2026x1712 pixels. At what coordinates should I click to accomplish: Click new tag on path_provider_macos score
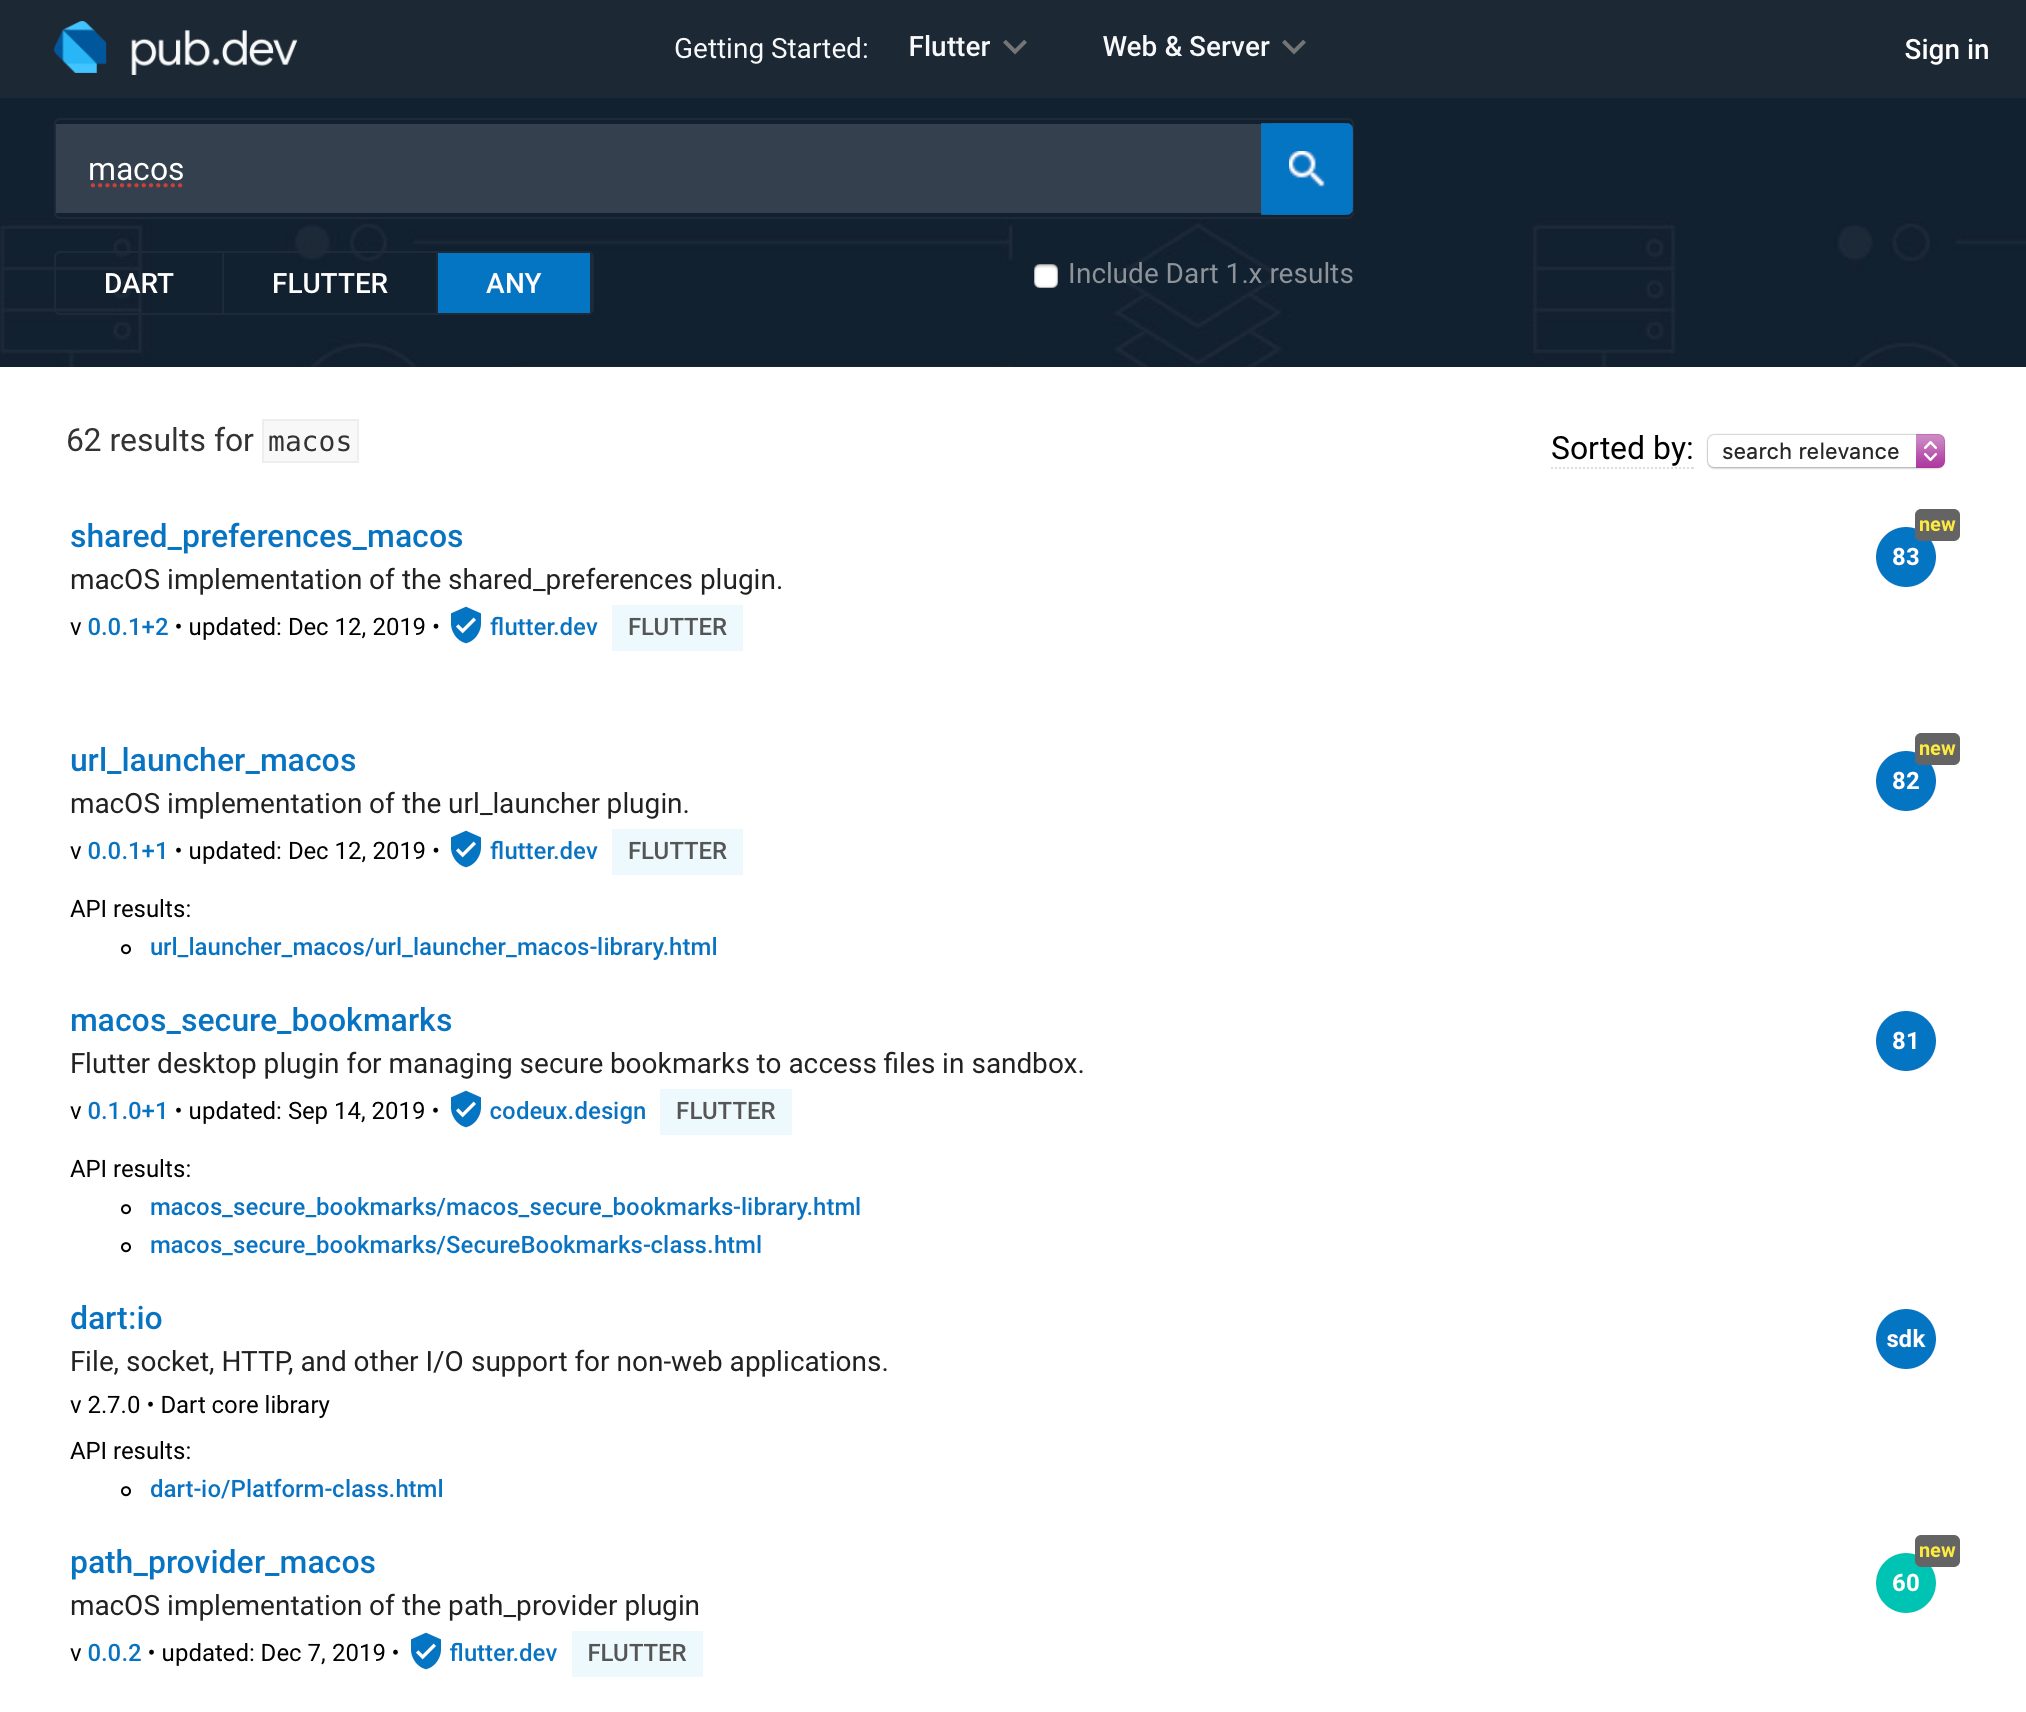1937,1551
